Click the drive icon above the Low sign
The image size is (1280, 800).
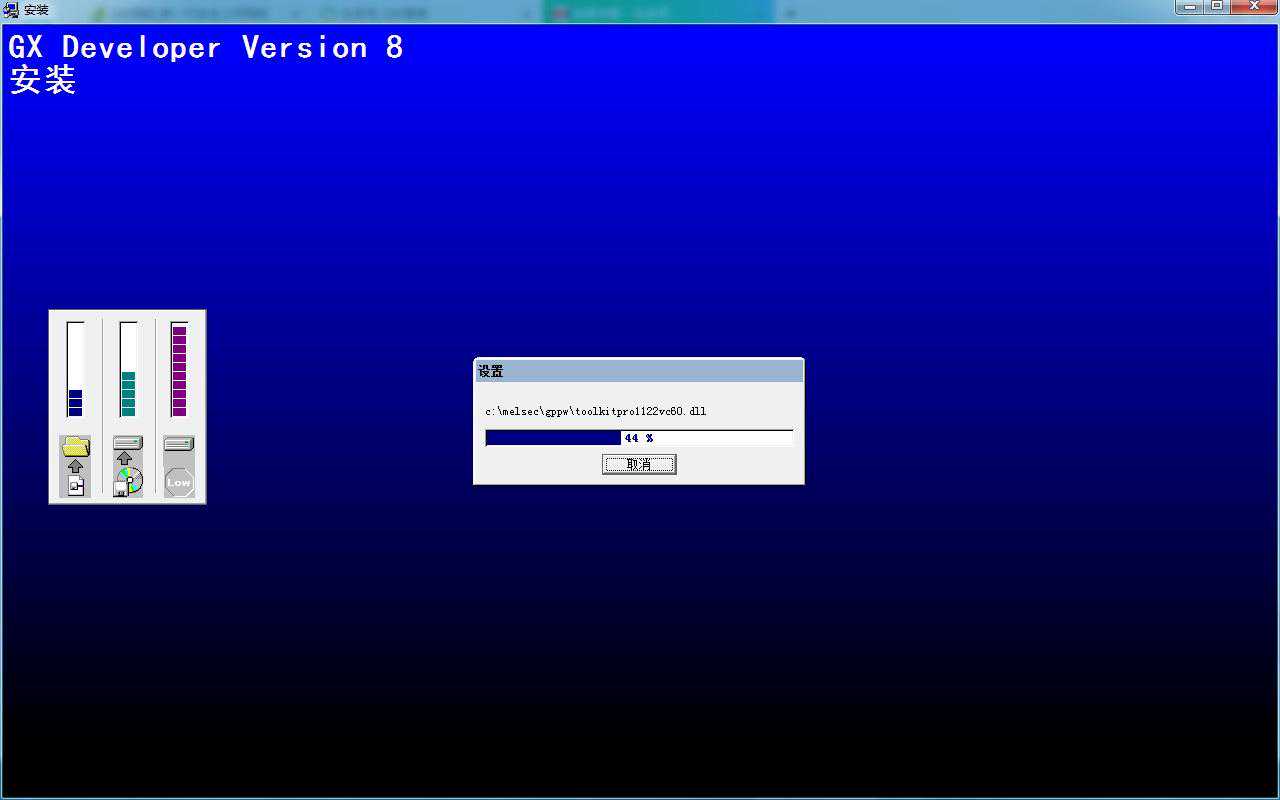point(179,443)
